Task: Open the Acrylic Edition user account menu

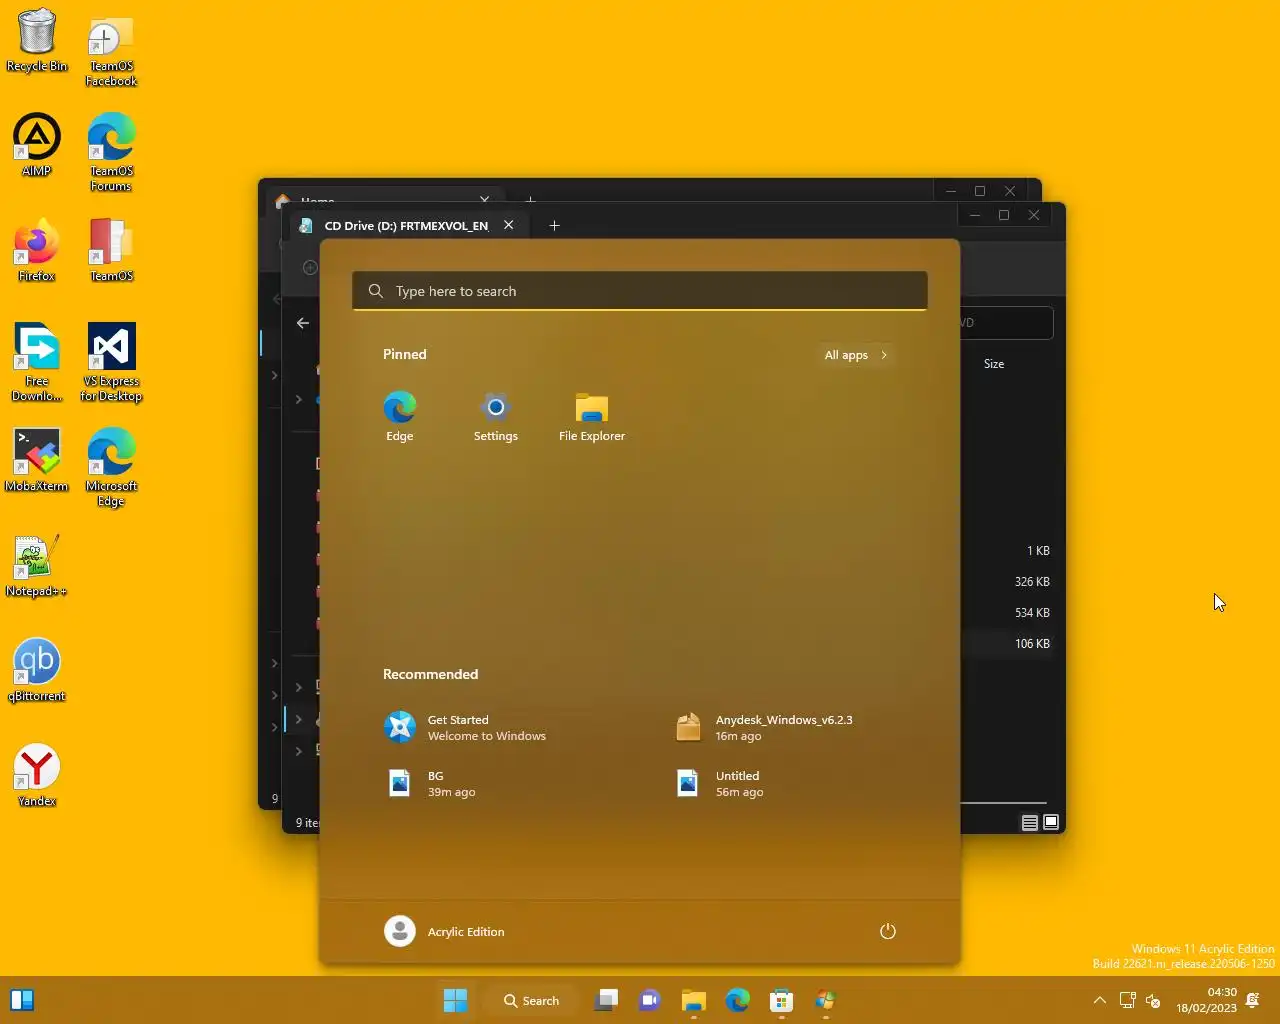Action: pyautogui.click(x=445, y=931)
